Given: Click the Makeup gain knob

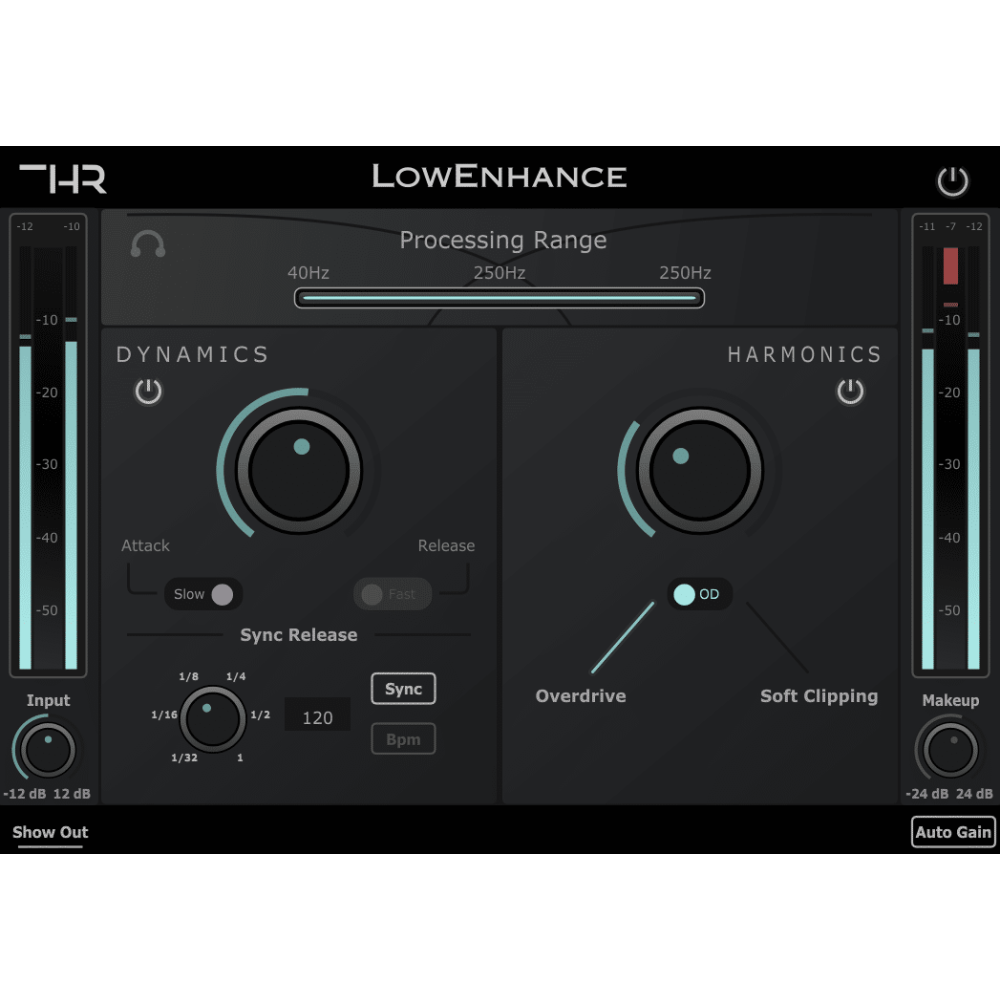Looking at the screenshot, I should 950,750.
